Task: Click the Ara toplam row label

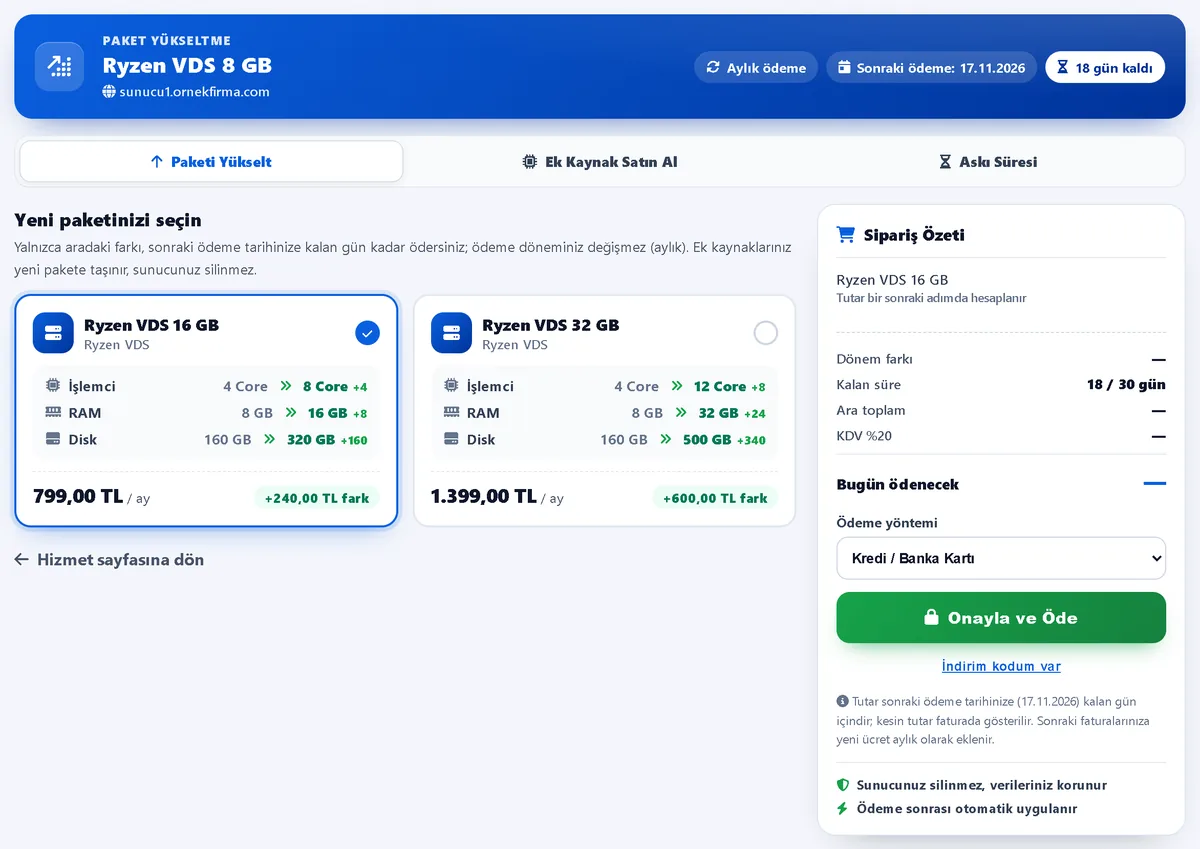Action: point(871,410)
